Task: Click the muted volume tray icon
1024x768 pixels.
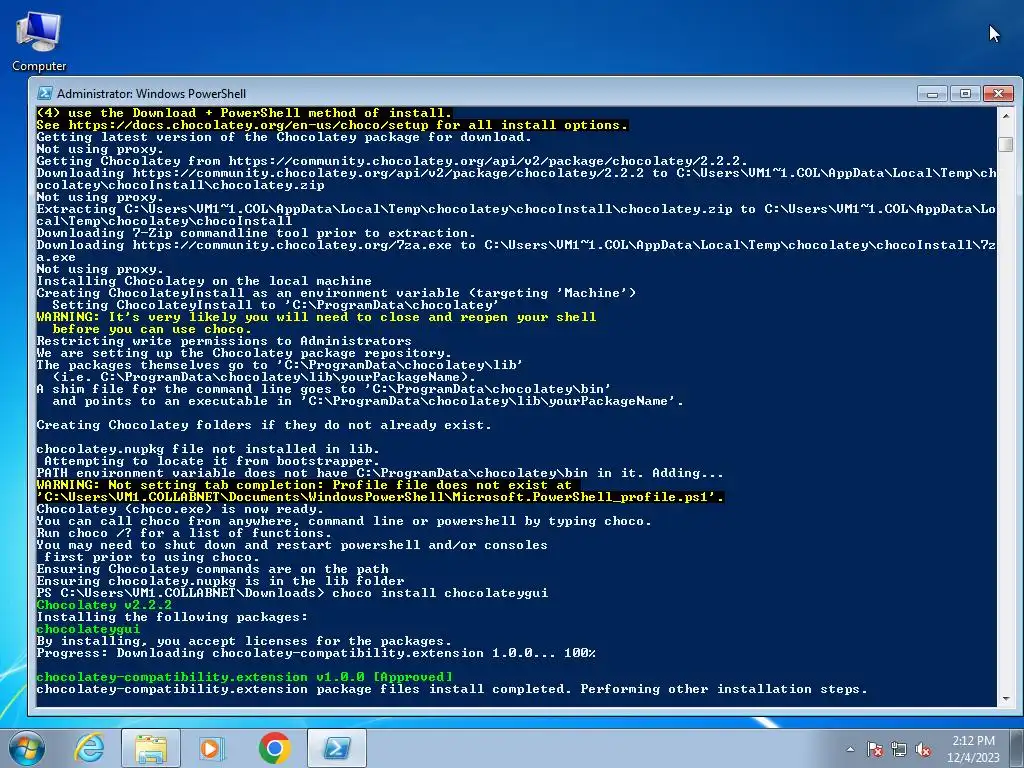Action: coord(923,749)
